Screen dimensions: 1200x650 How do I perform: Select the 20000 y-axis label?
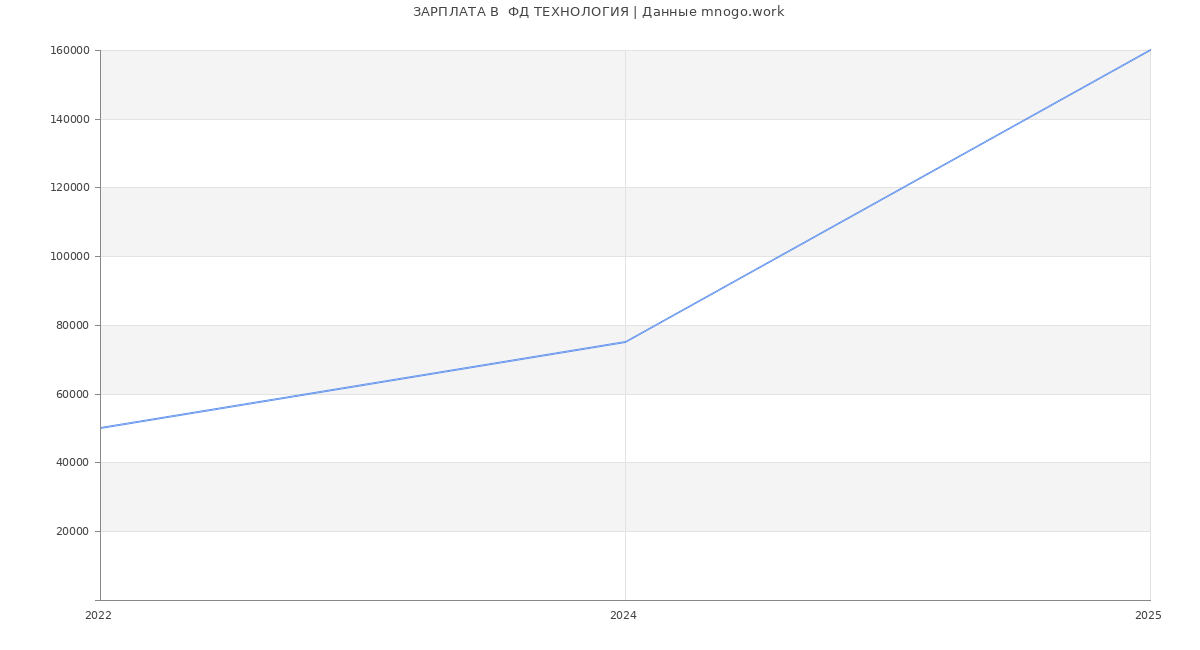(x=74, y=532)
